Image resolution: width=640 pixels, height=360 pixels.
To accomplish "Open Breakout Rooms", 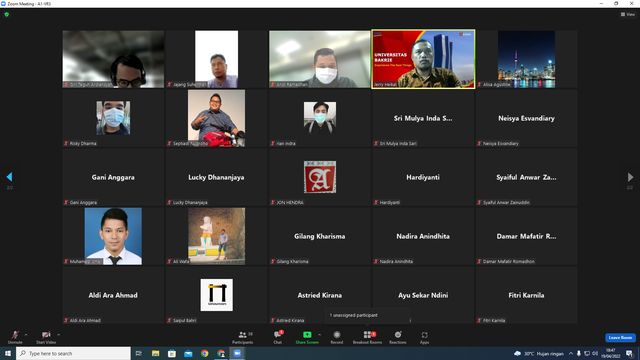I will [x=367, y=337].
